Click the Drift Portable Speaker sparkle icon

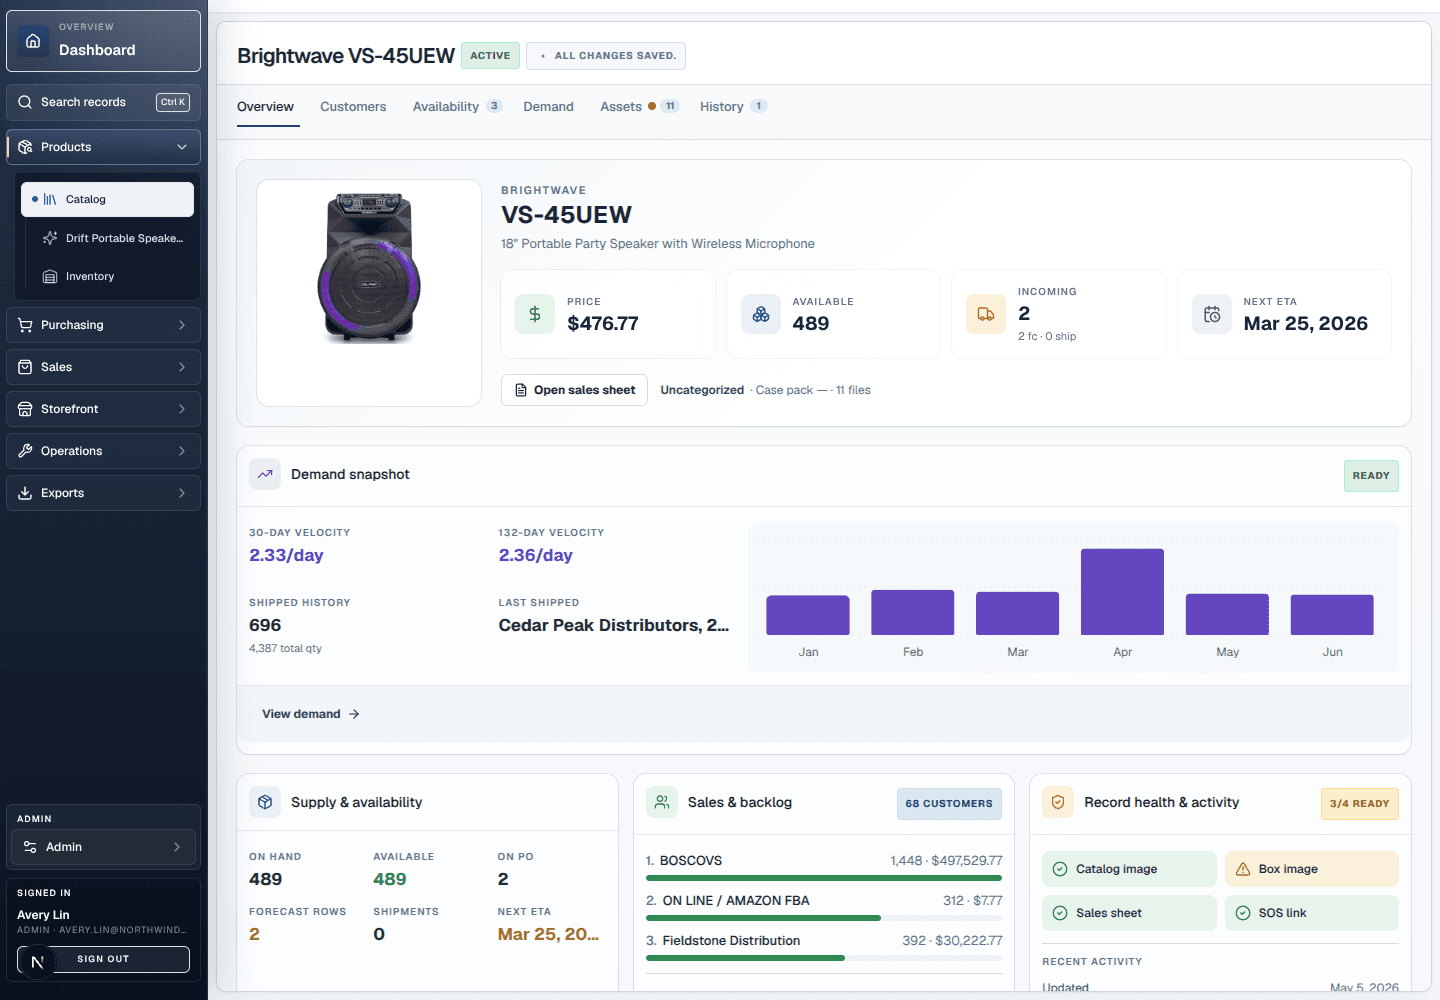coord(50,238)
